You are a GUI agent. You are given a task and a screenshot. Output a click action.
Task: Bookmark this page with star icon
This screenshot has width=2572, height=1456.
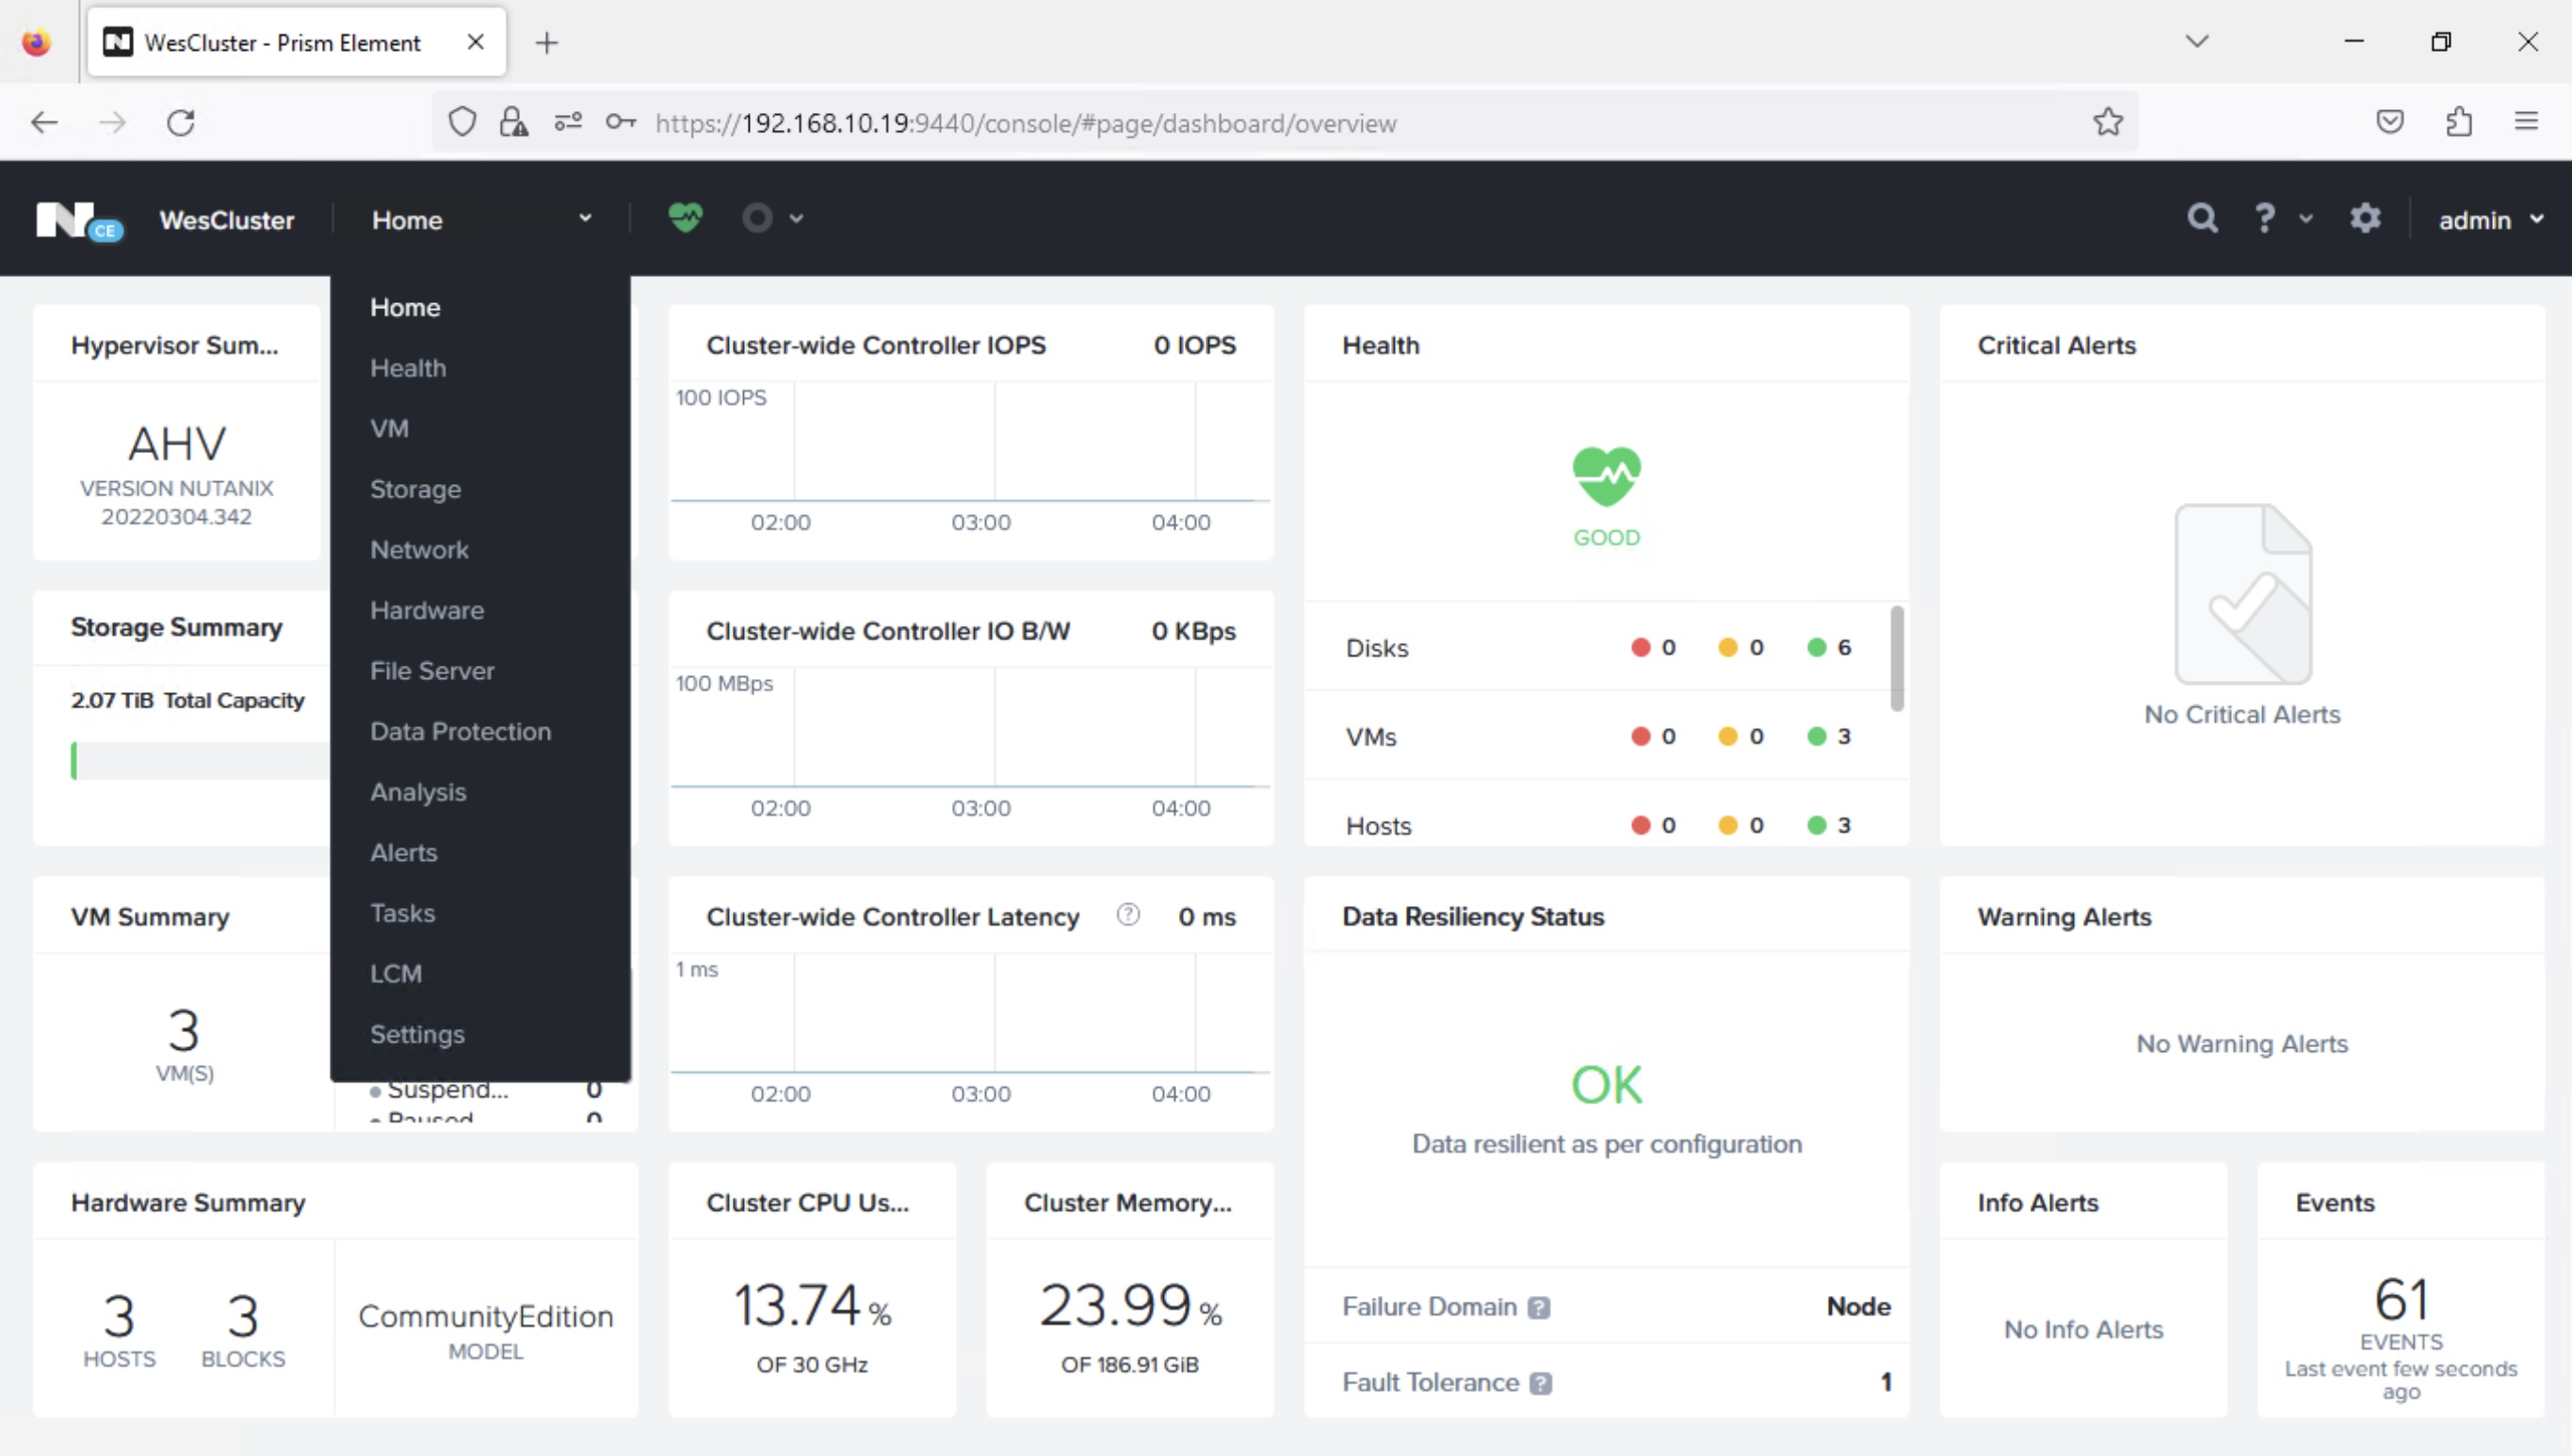2108,122
